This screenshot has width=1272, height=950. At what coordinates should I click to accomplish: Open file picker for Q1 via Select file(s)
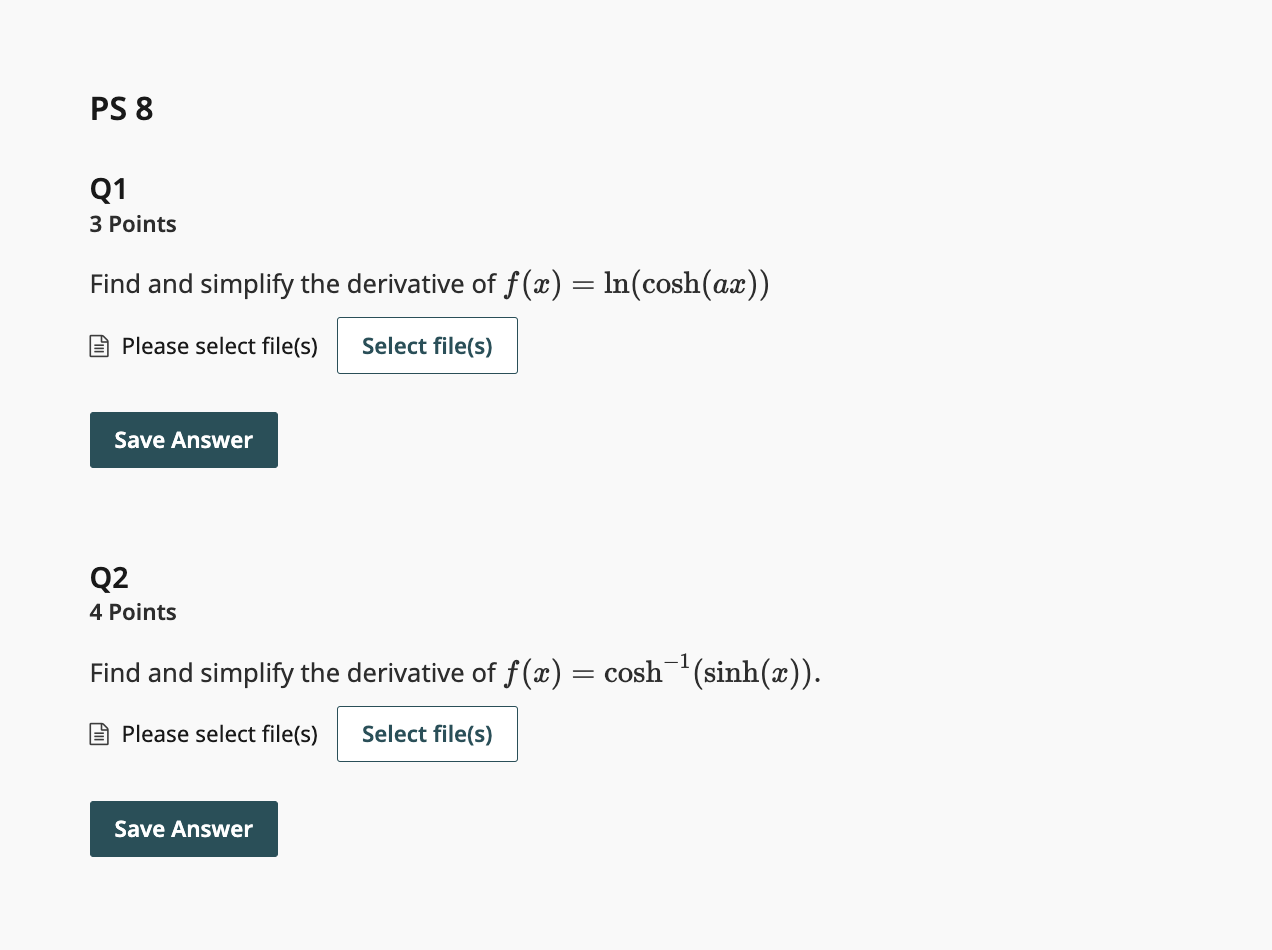point(427,346)
